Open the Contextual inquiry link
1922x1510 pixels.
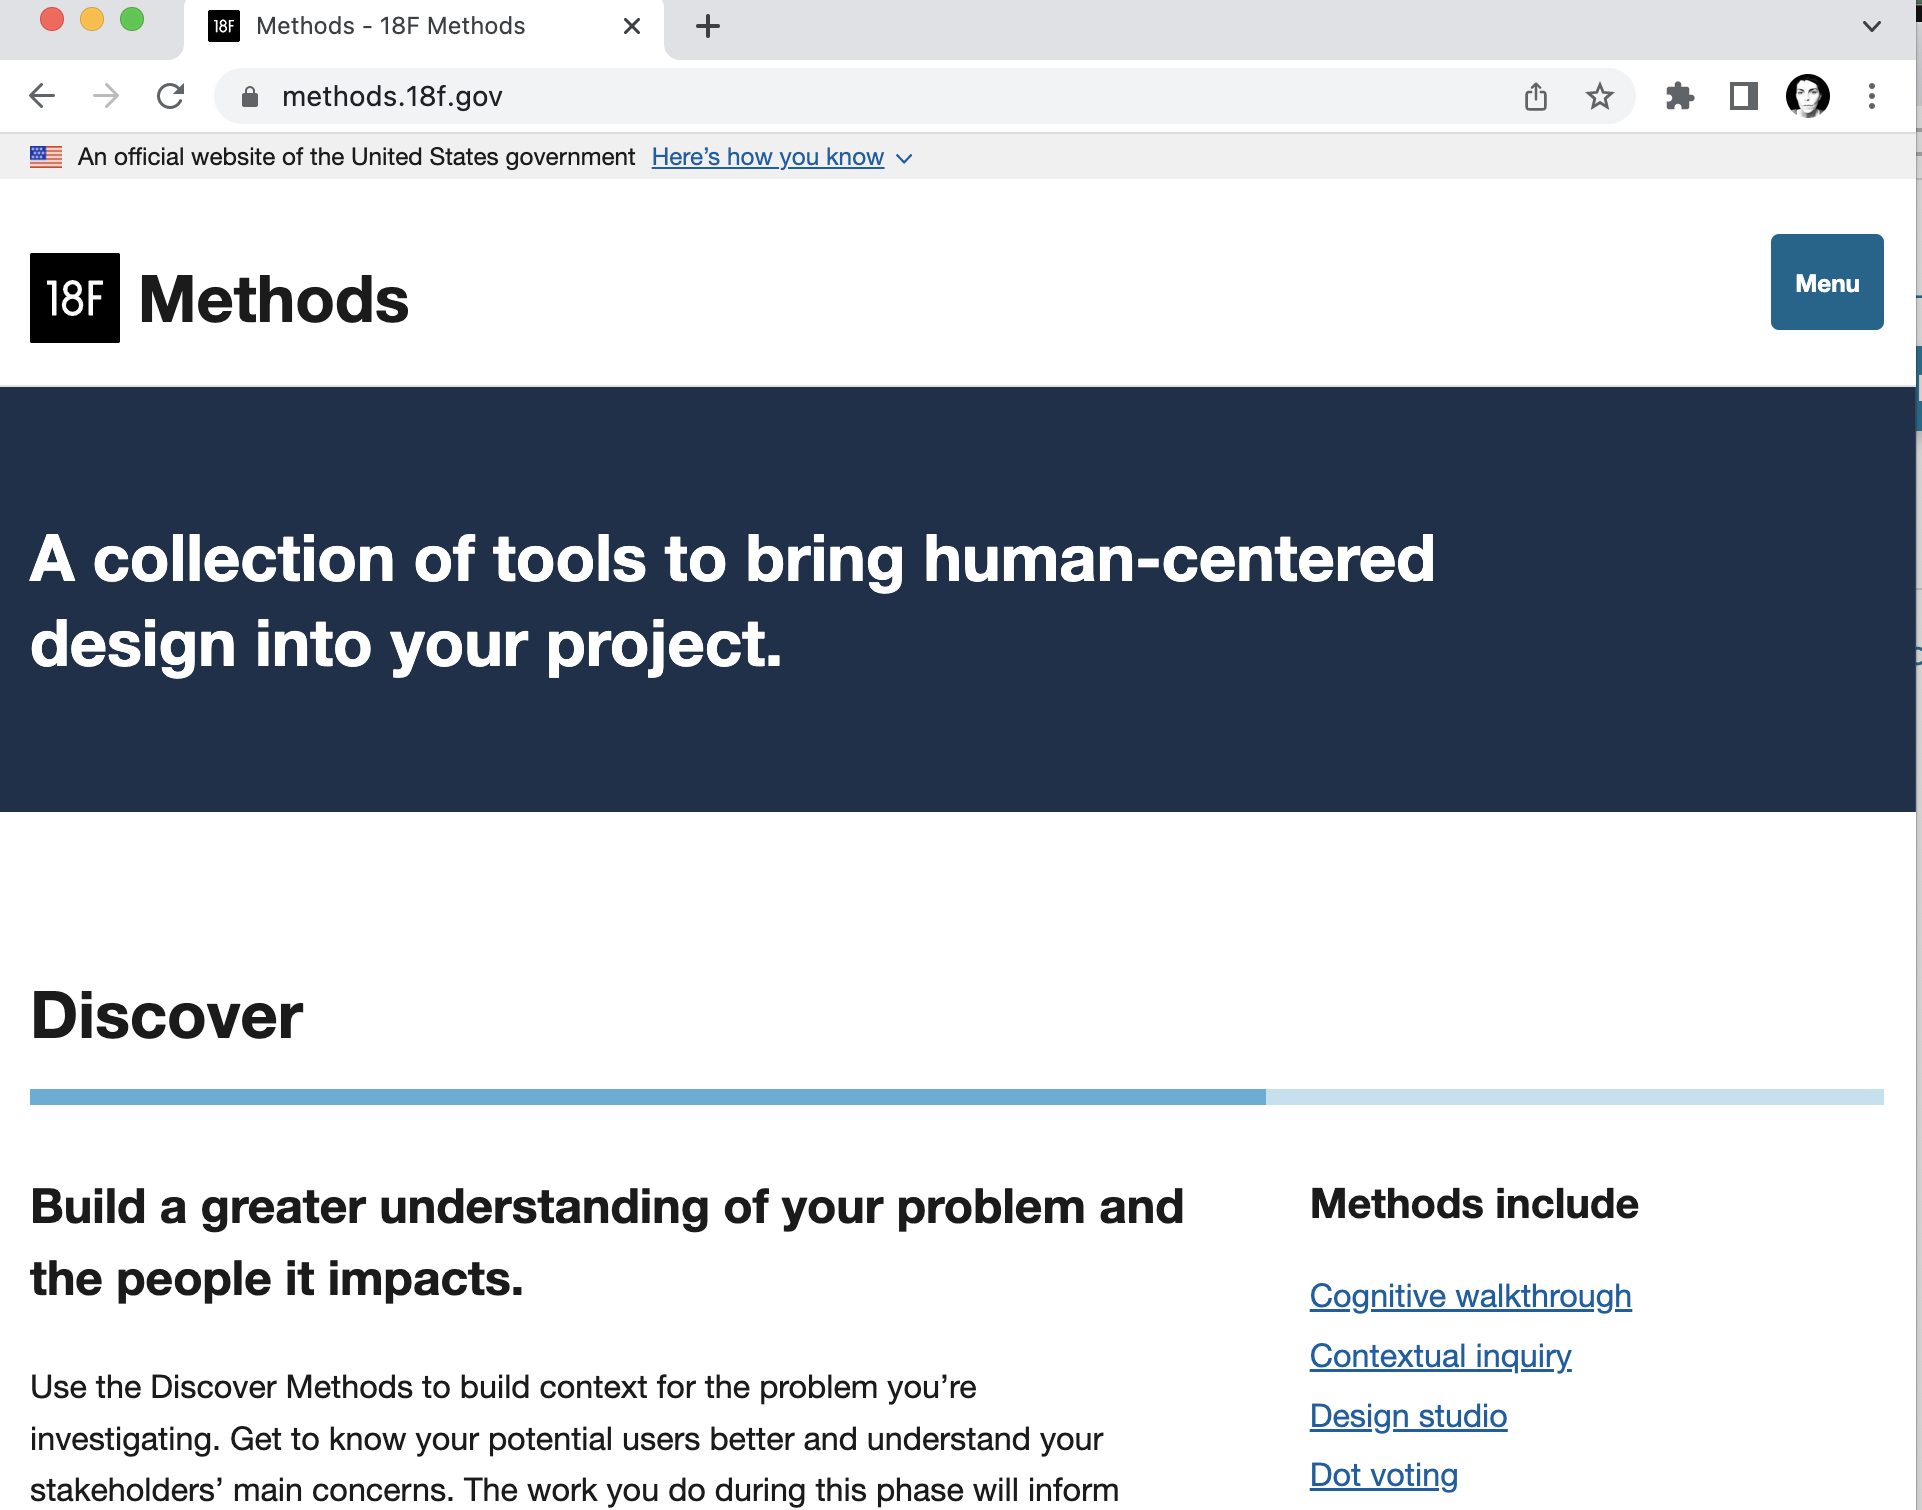point(1440,1356)
